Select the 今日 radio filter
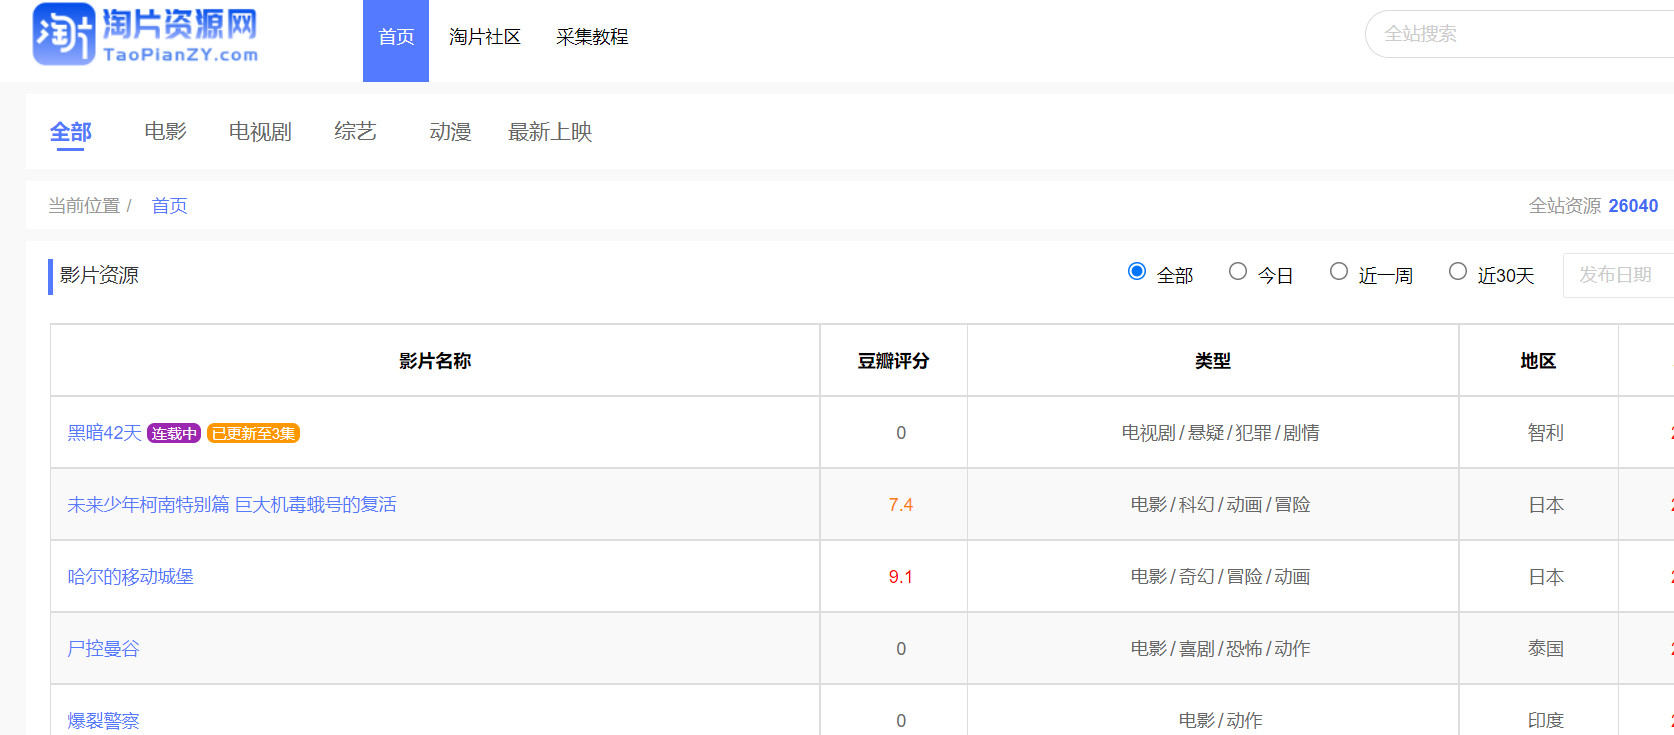Screen dimensions: 1674x735 click(x=1238, y=272)
